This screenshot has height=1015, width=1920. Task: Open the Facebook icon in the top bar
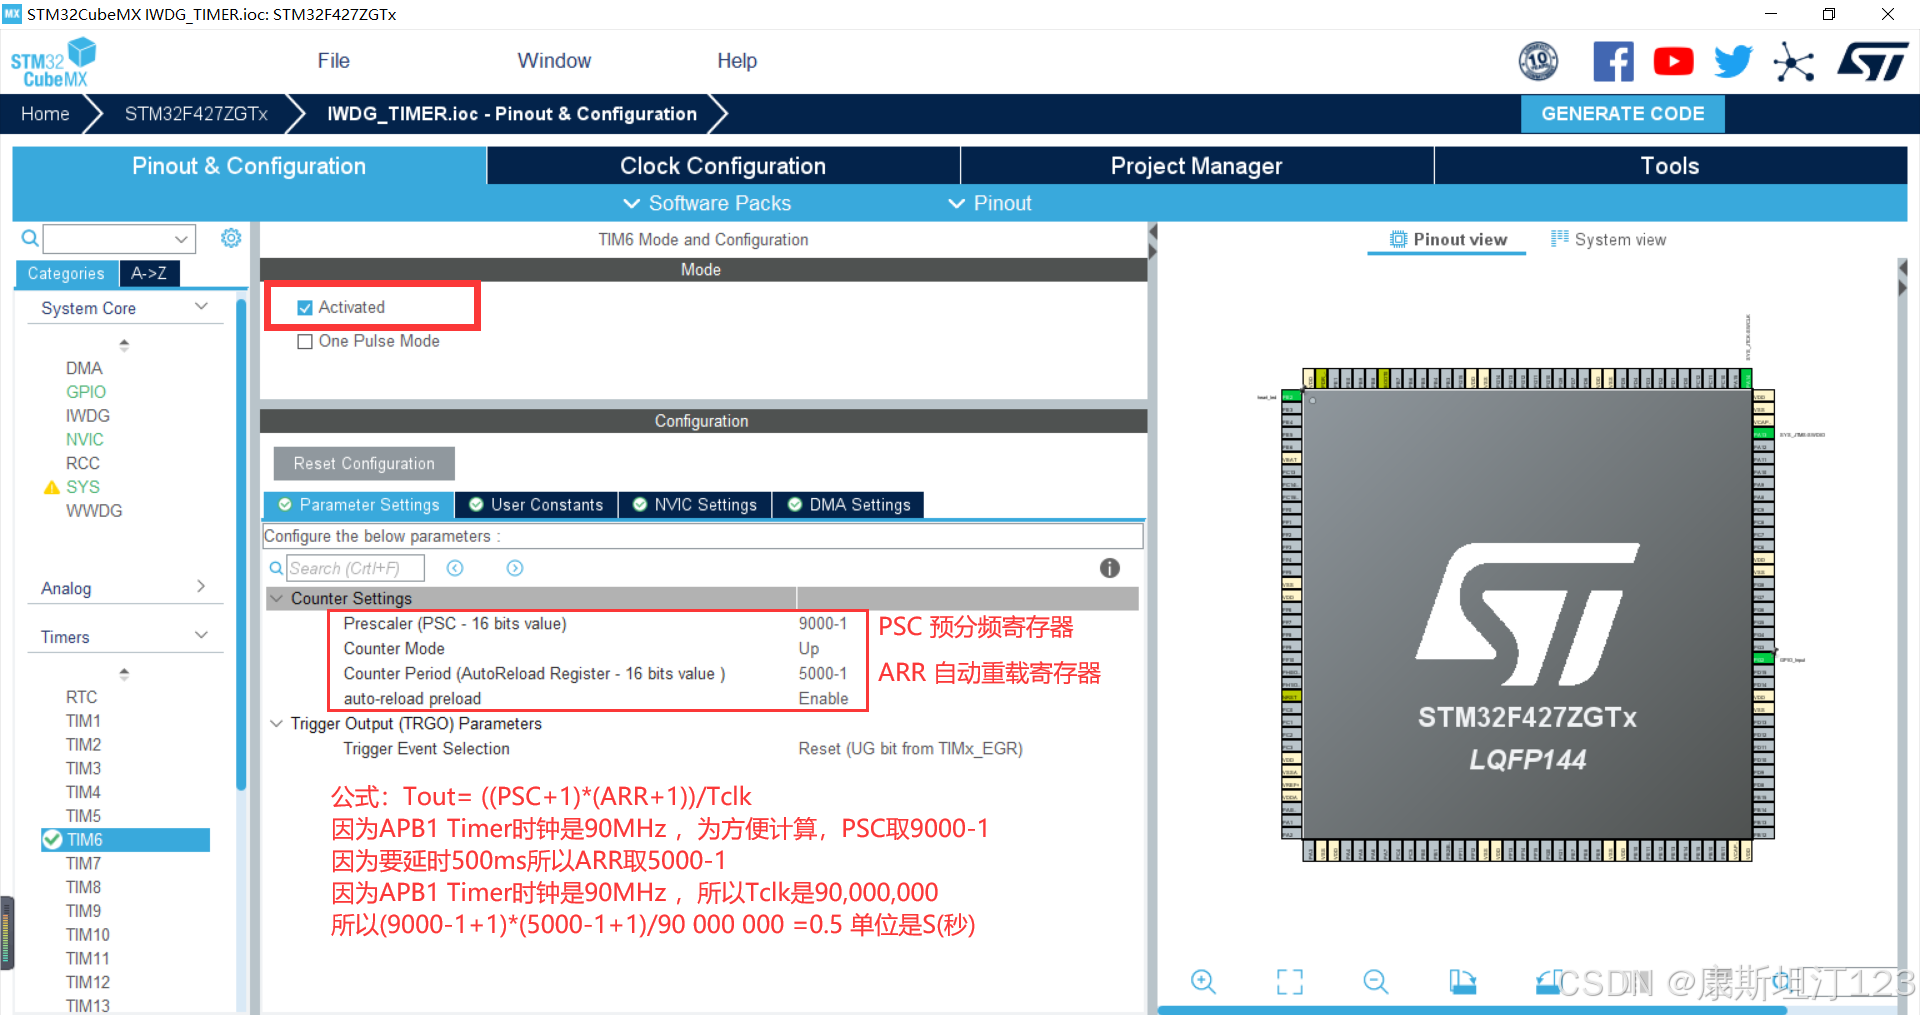pyautogui.click(x=1613, y=61)
